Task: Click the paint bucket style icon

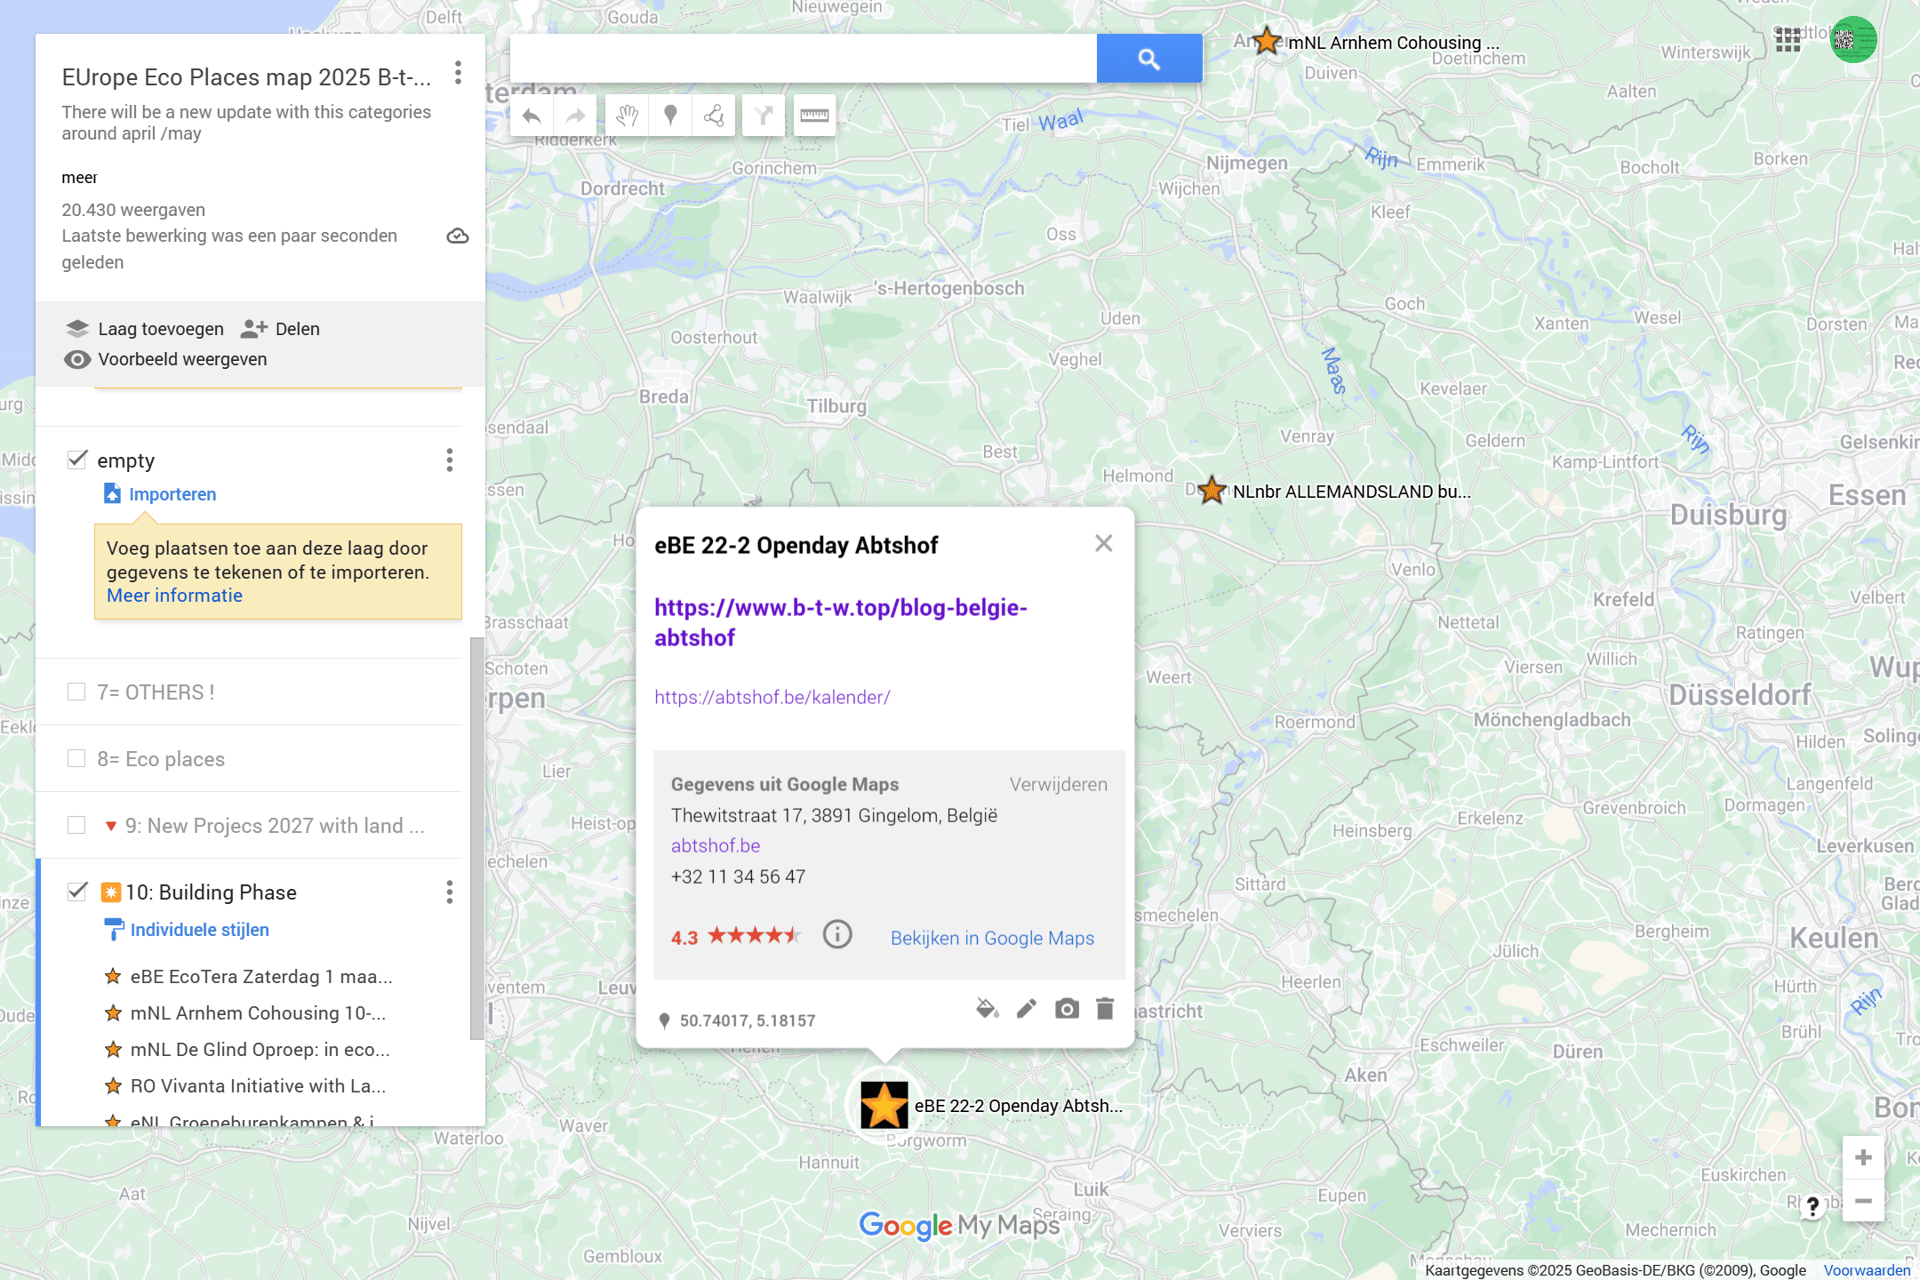Action: (987, 1009)
